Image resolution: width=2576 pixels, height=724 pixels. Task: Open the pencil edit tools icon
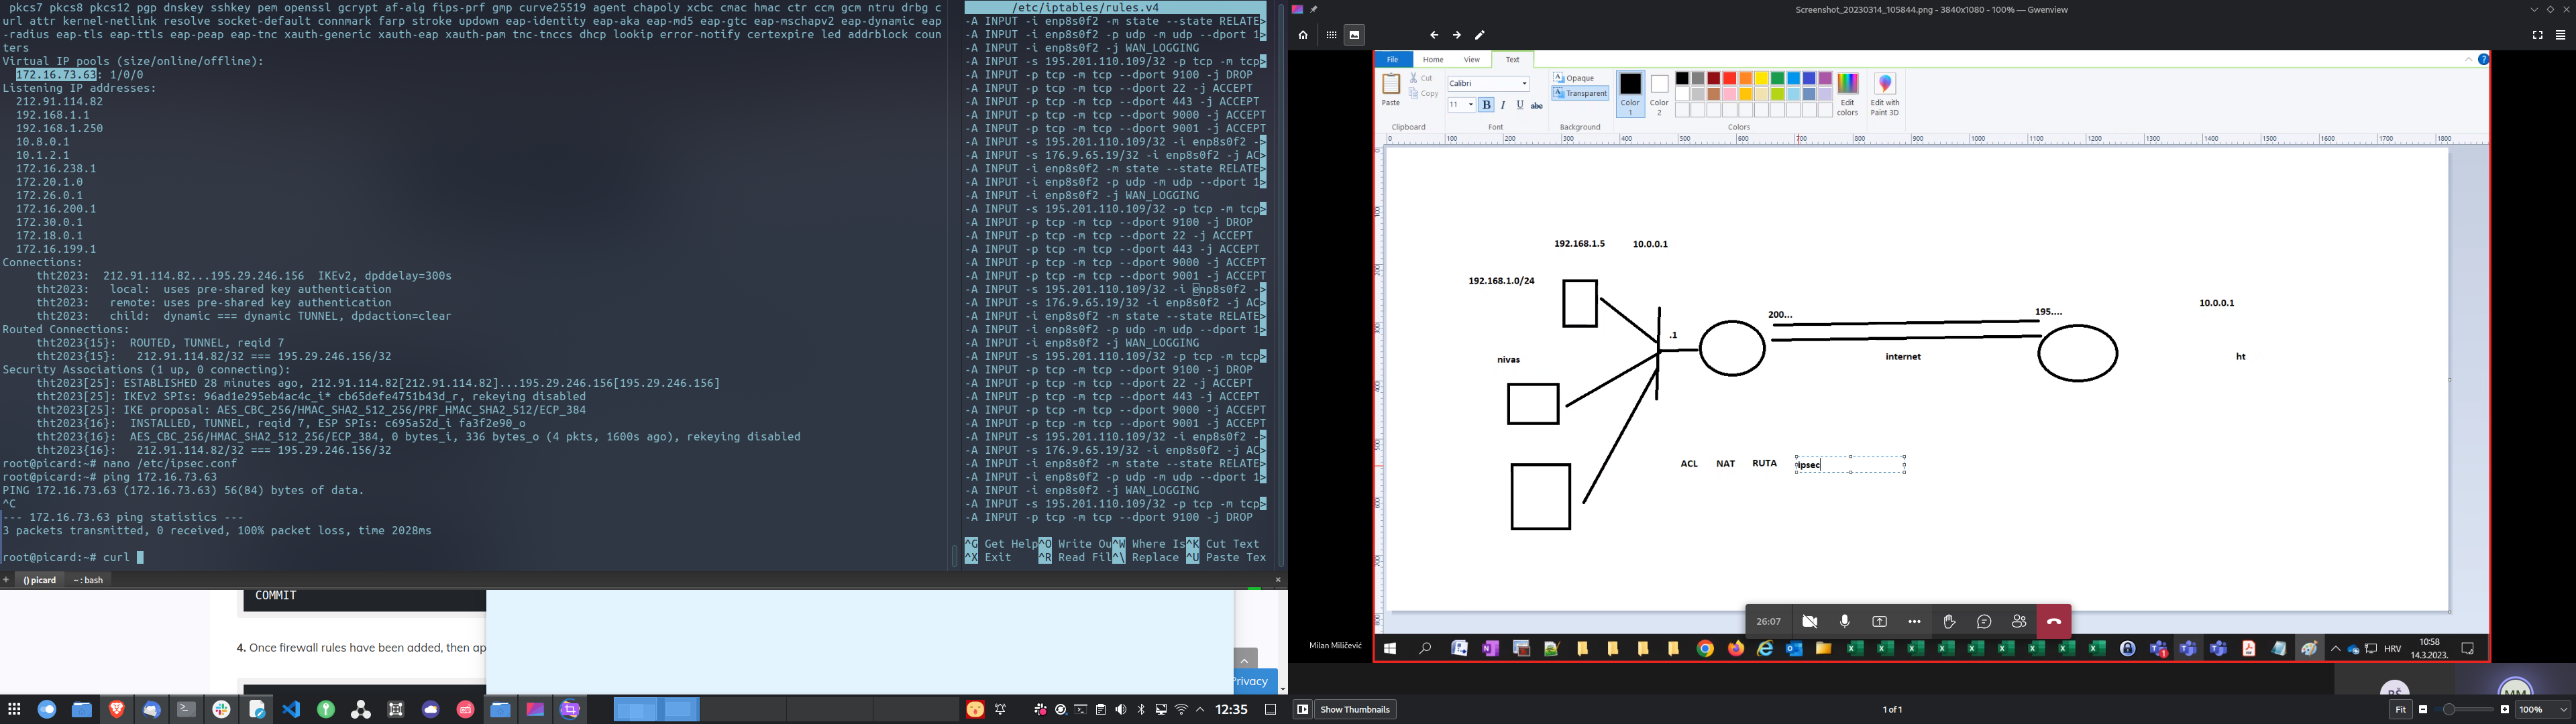pos(1480,35)
